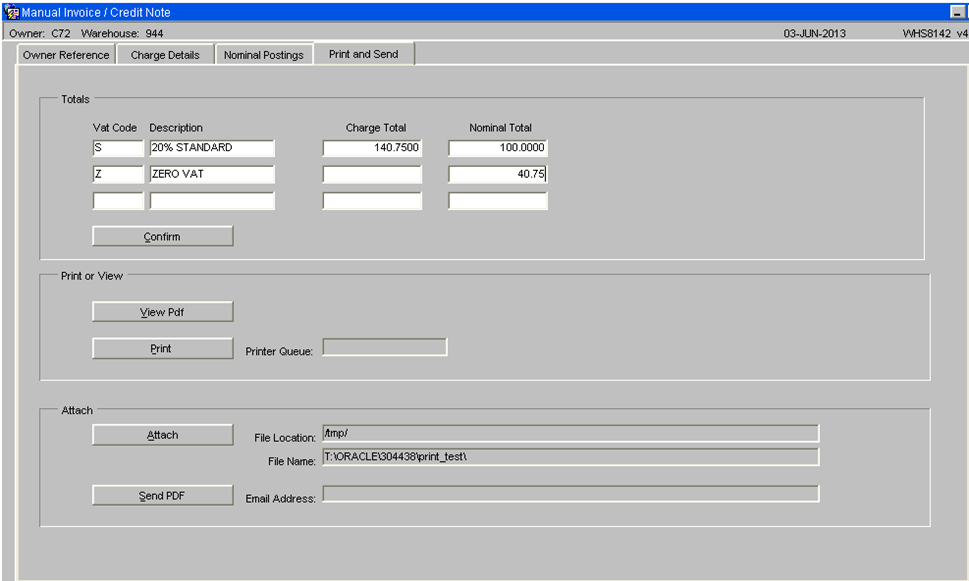The width and height of the screenshot is (969, 581).
Task: Click the empty Charge Total field for ZERO VAT
Action: [x=372, y=174]
